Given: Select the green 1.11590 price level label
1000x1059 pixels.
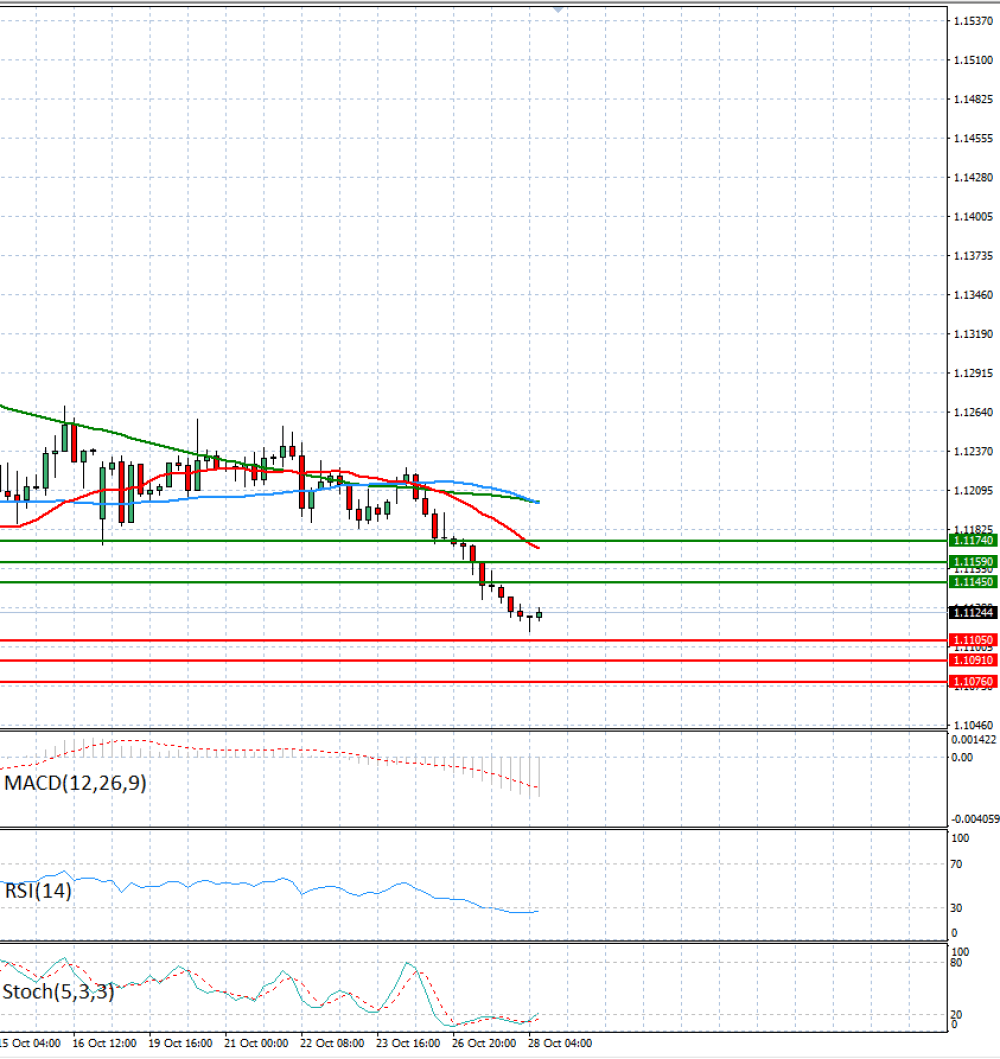Looking at the screenshot, I should pyautogui.click(x=973, y=562).
